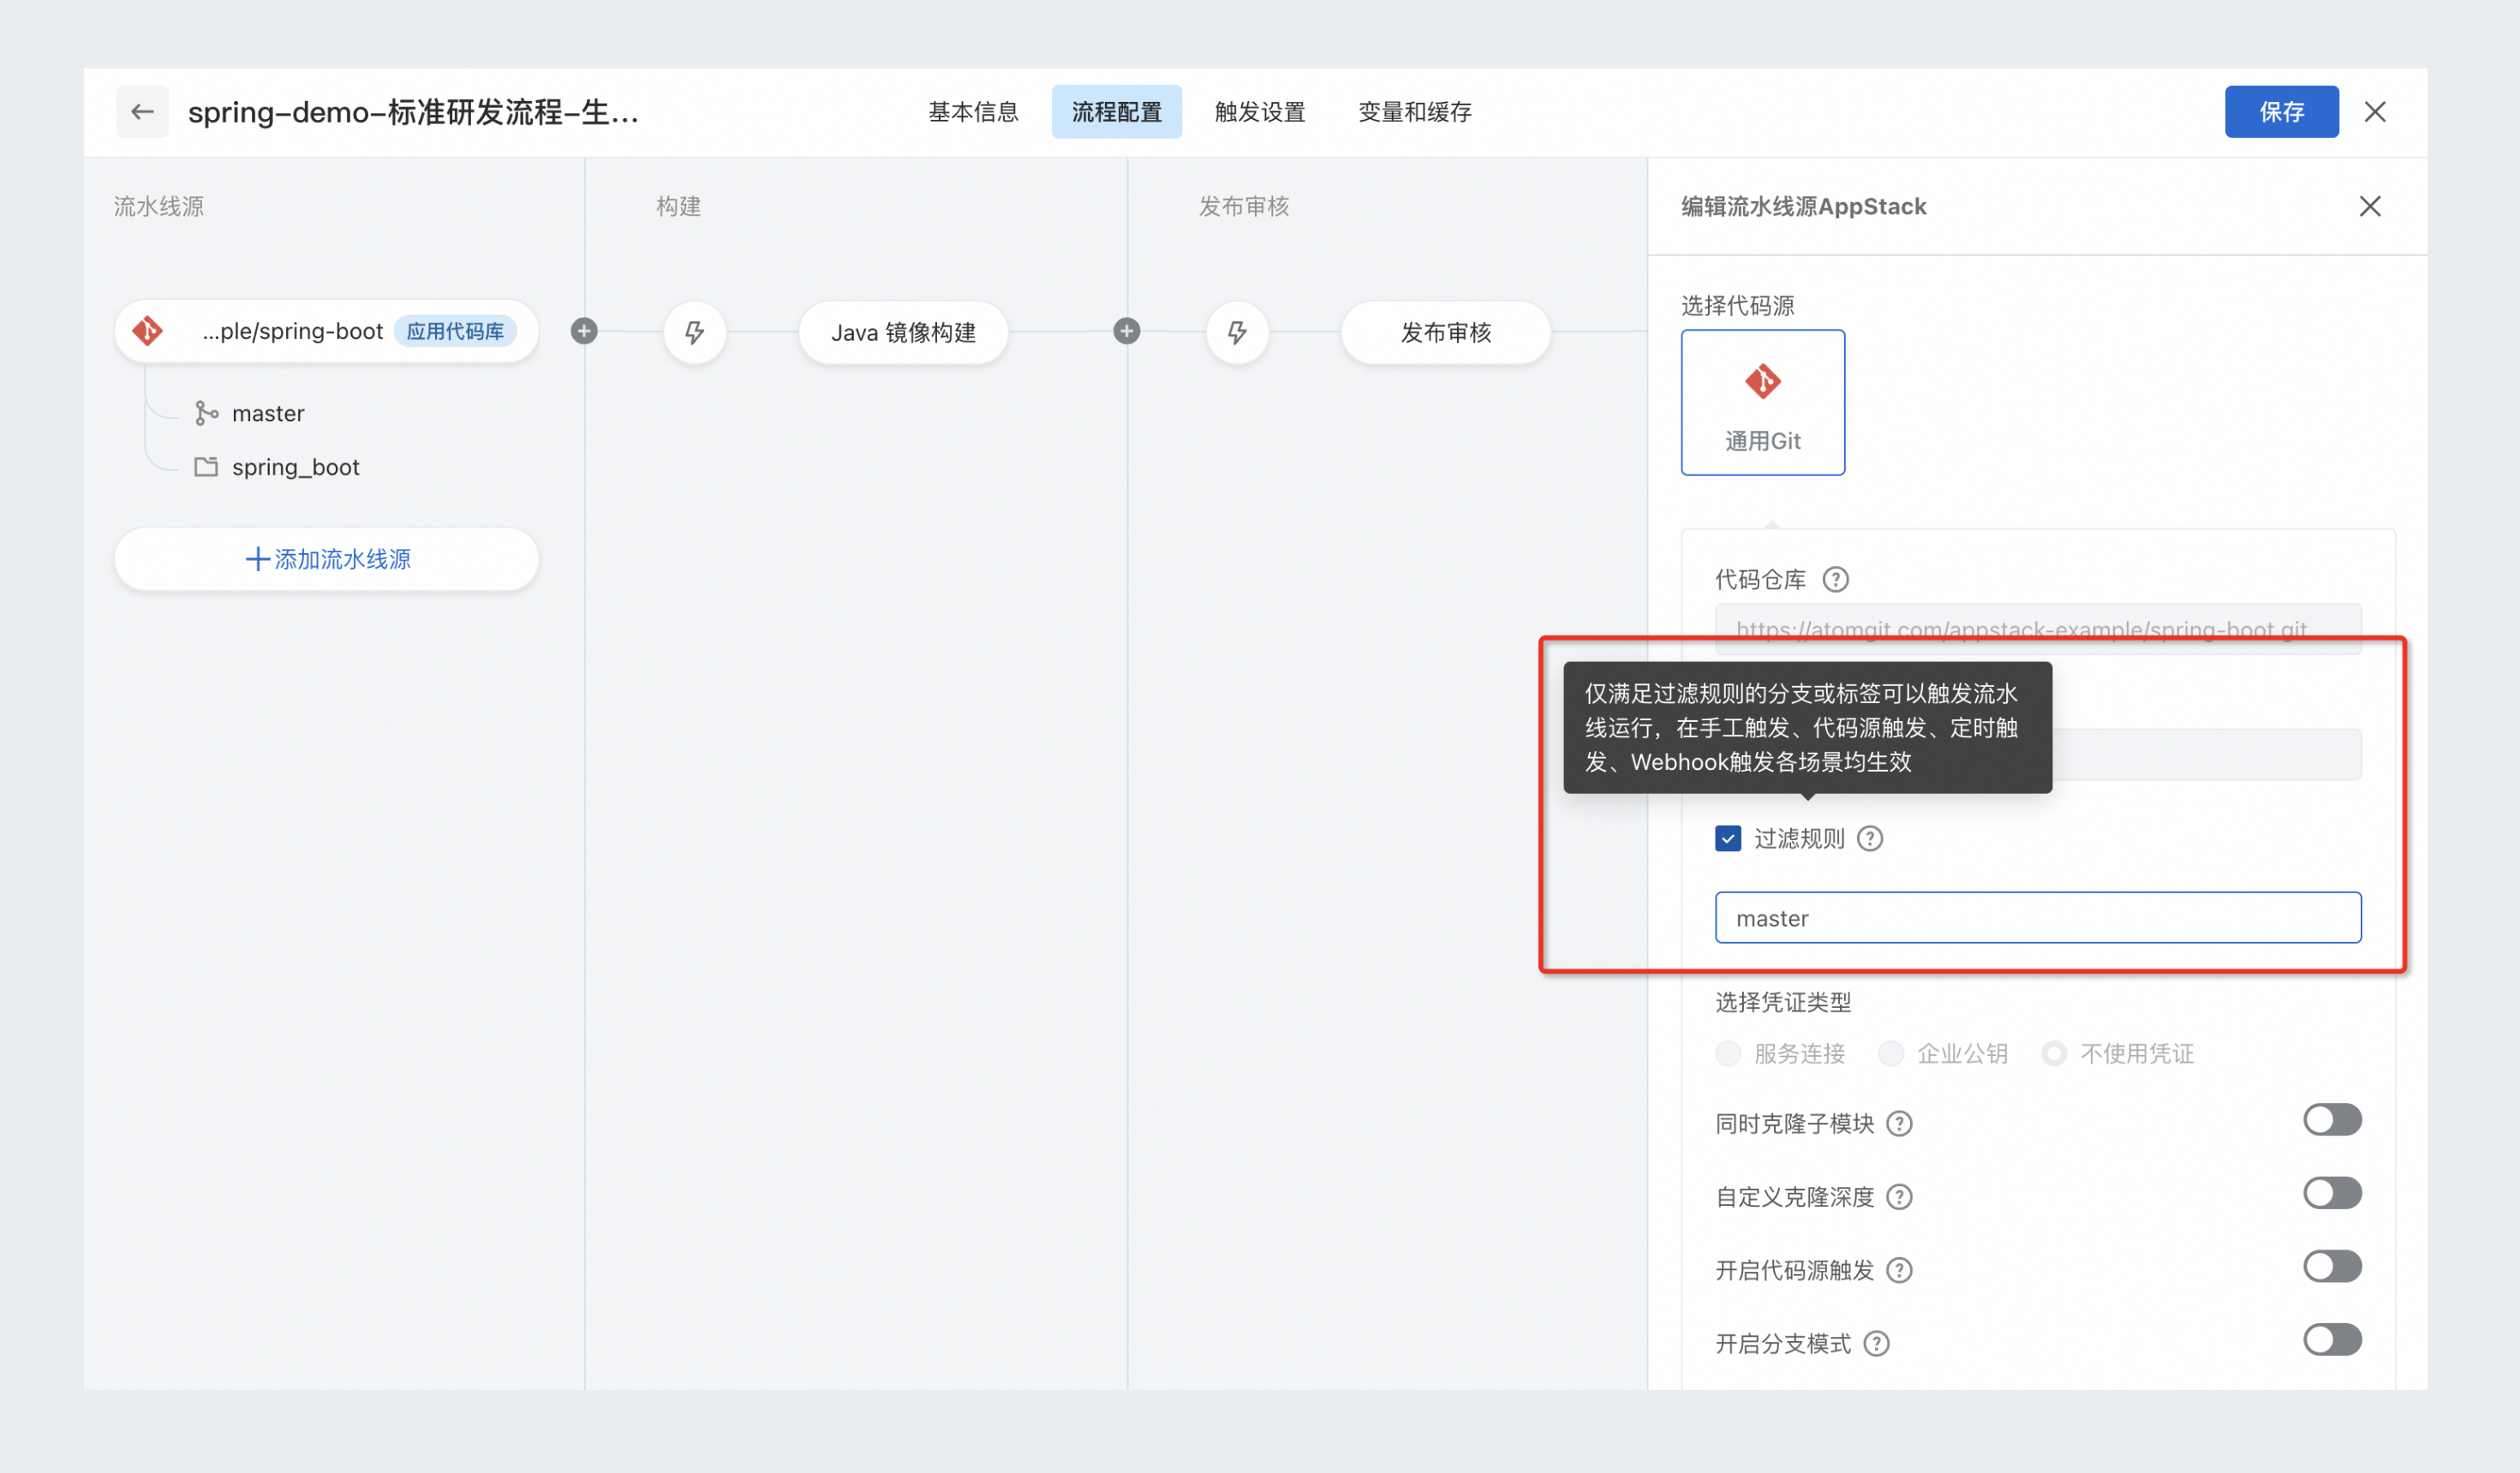Image resolution: width=2520 pixels, height=1473 pixels.
Task: Switch to 流程配置 tab
Action: 1116,111
